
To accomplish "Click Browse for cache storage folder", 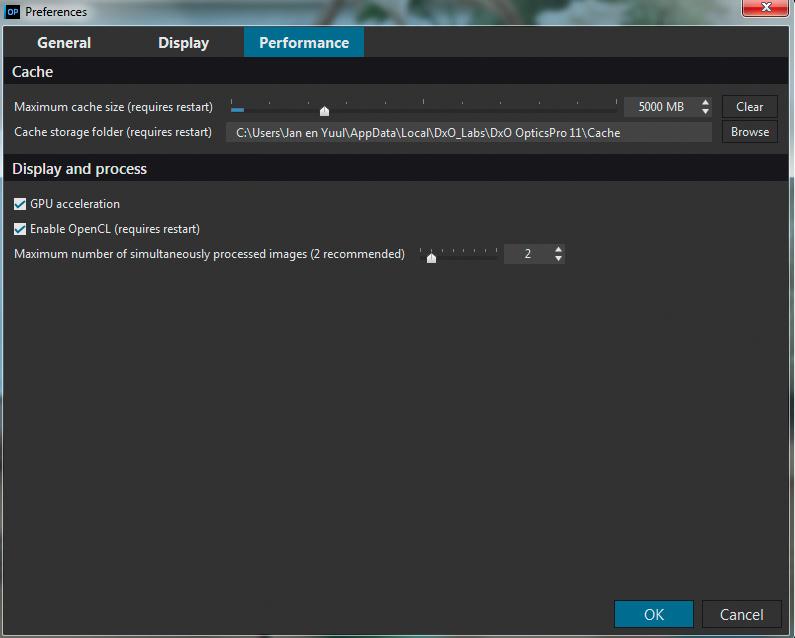I will 749,132.
